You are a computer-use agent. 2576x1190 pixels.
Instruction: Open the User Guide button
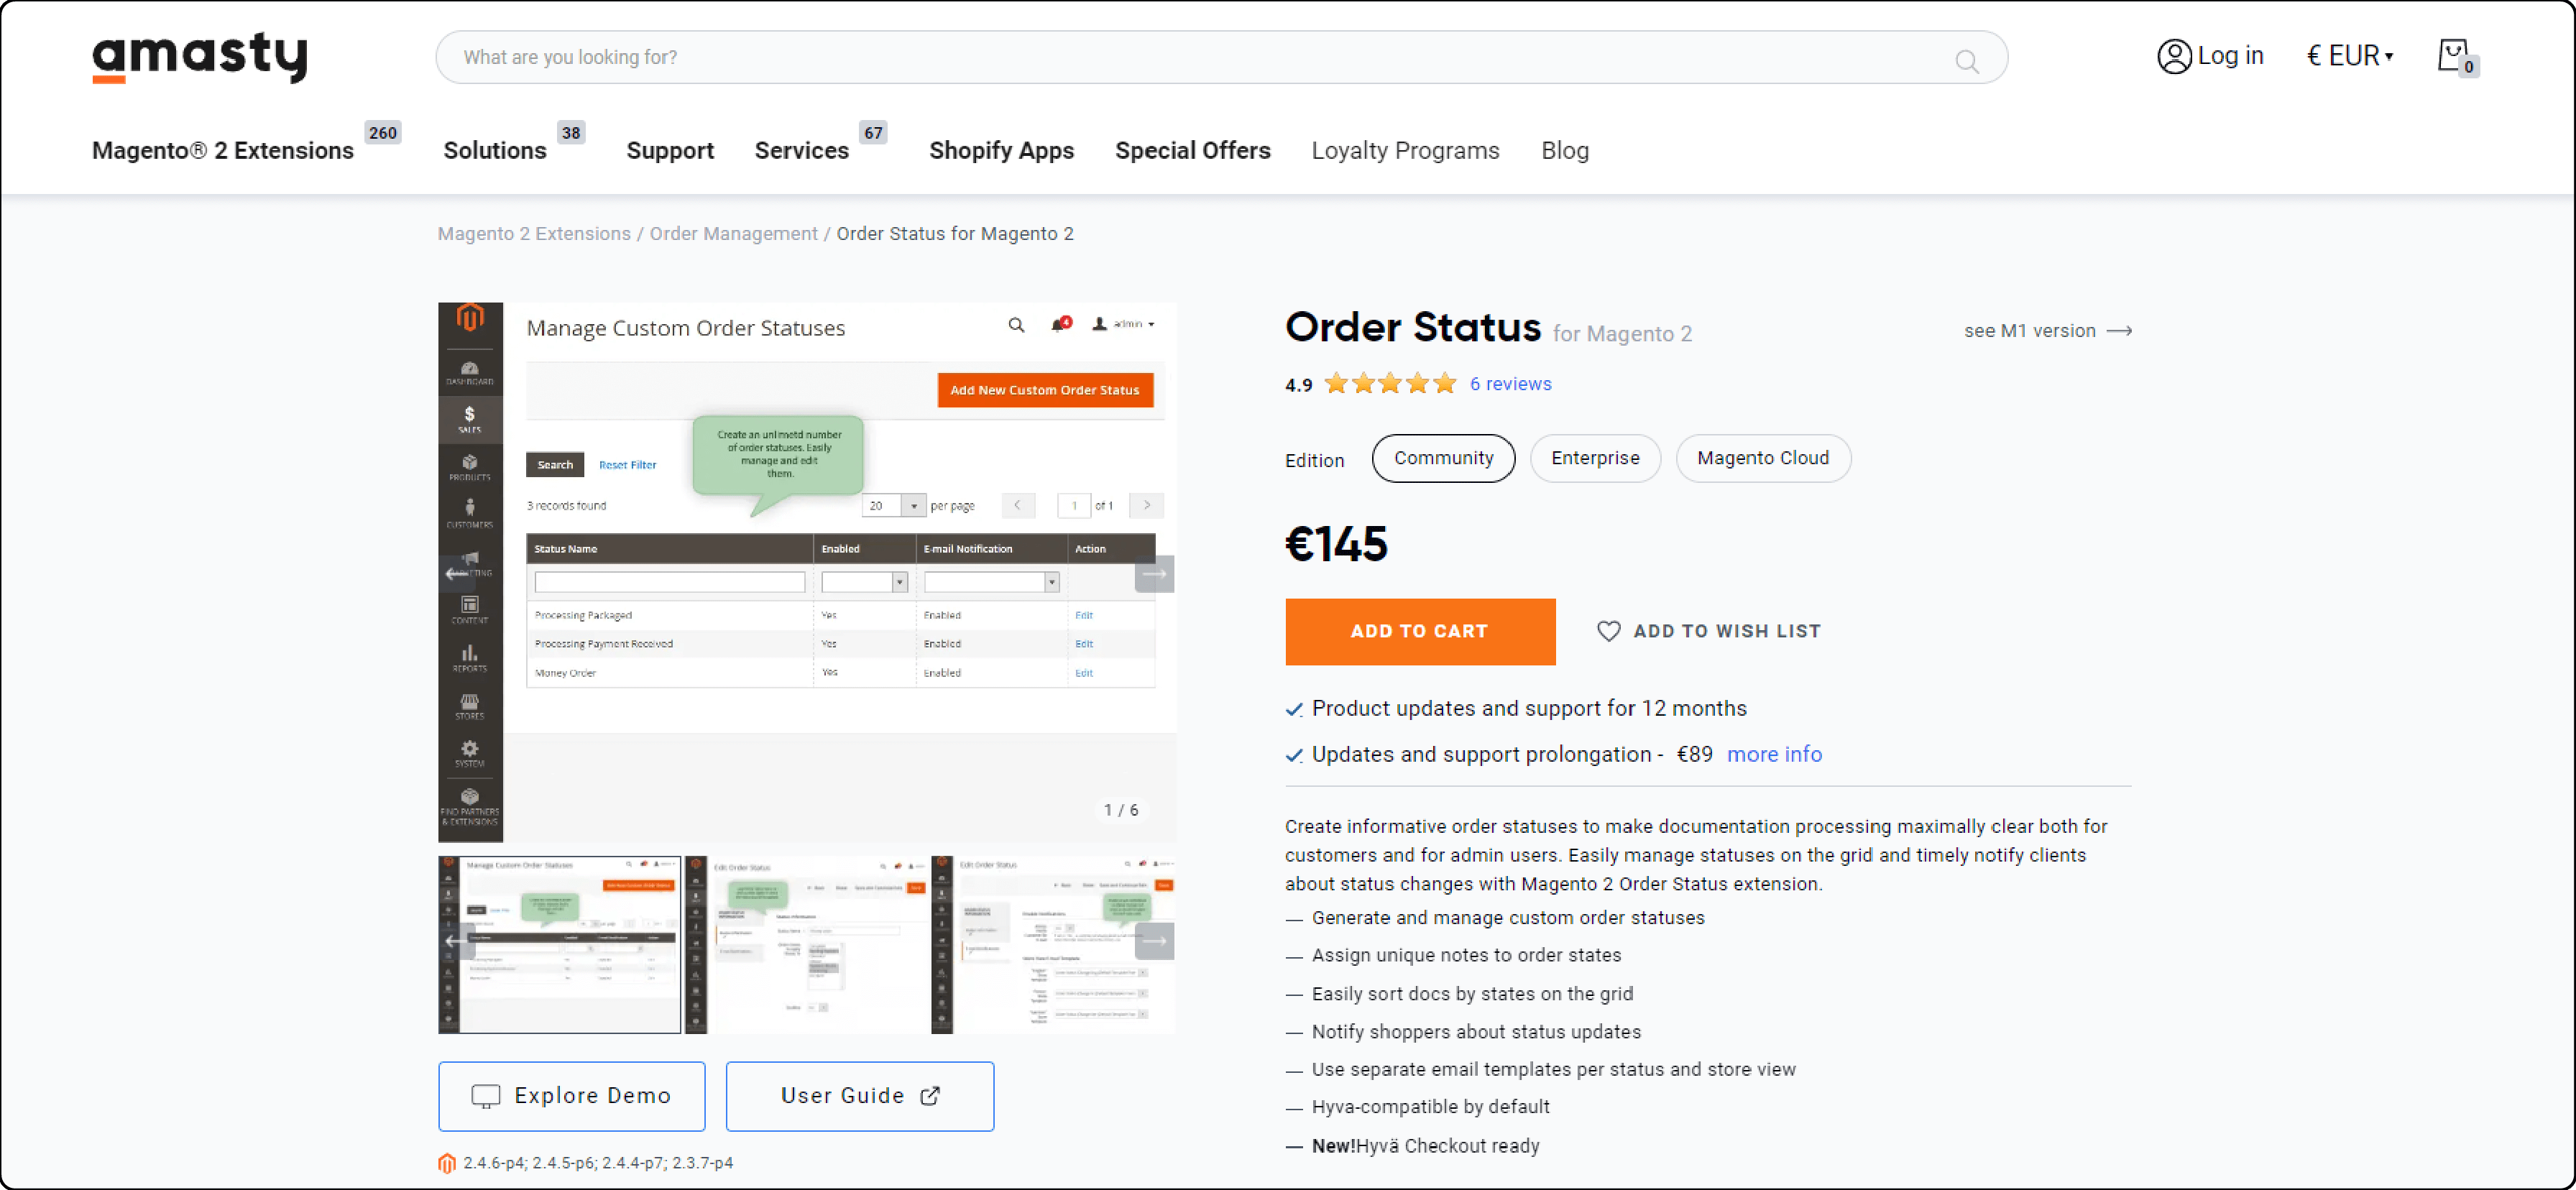point(860,1096)
